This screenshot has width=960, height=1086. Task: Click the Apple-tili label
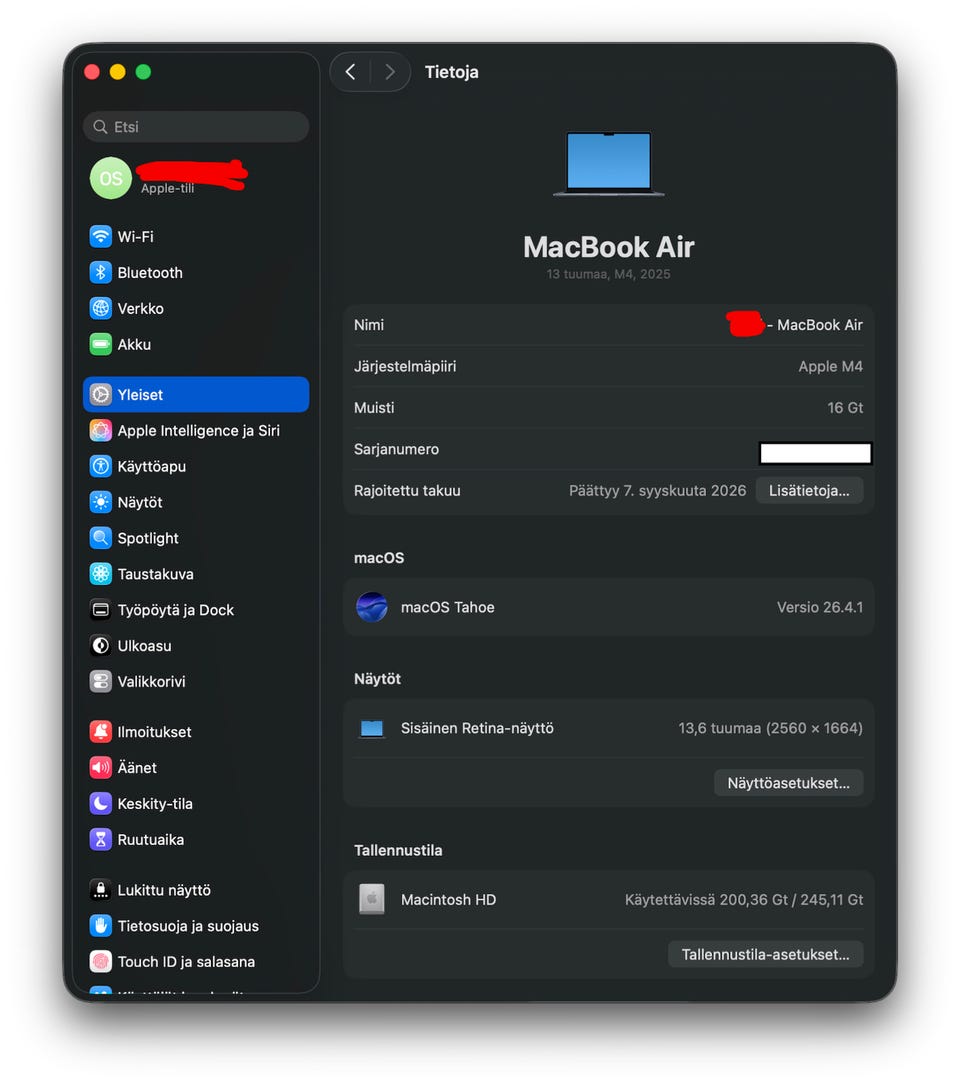point(168,188)
